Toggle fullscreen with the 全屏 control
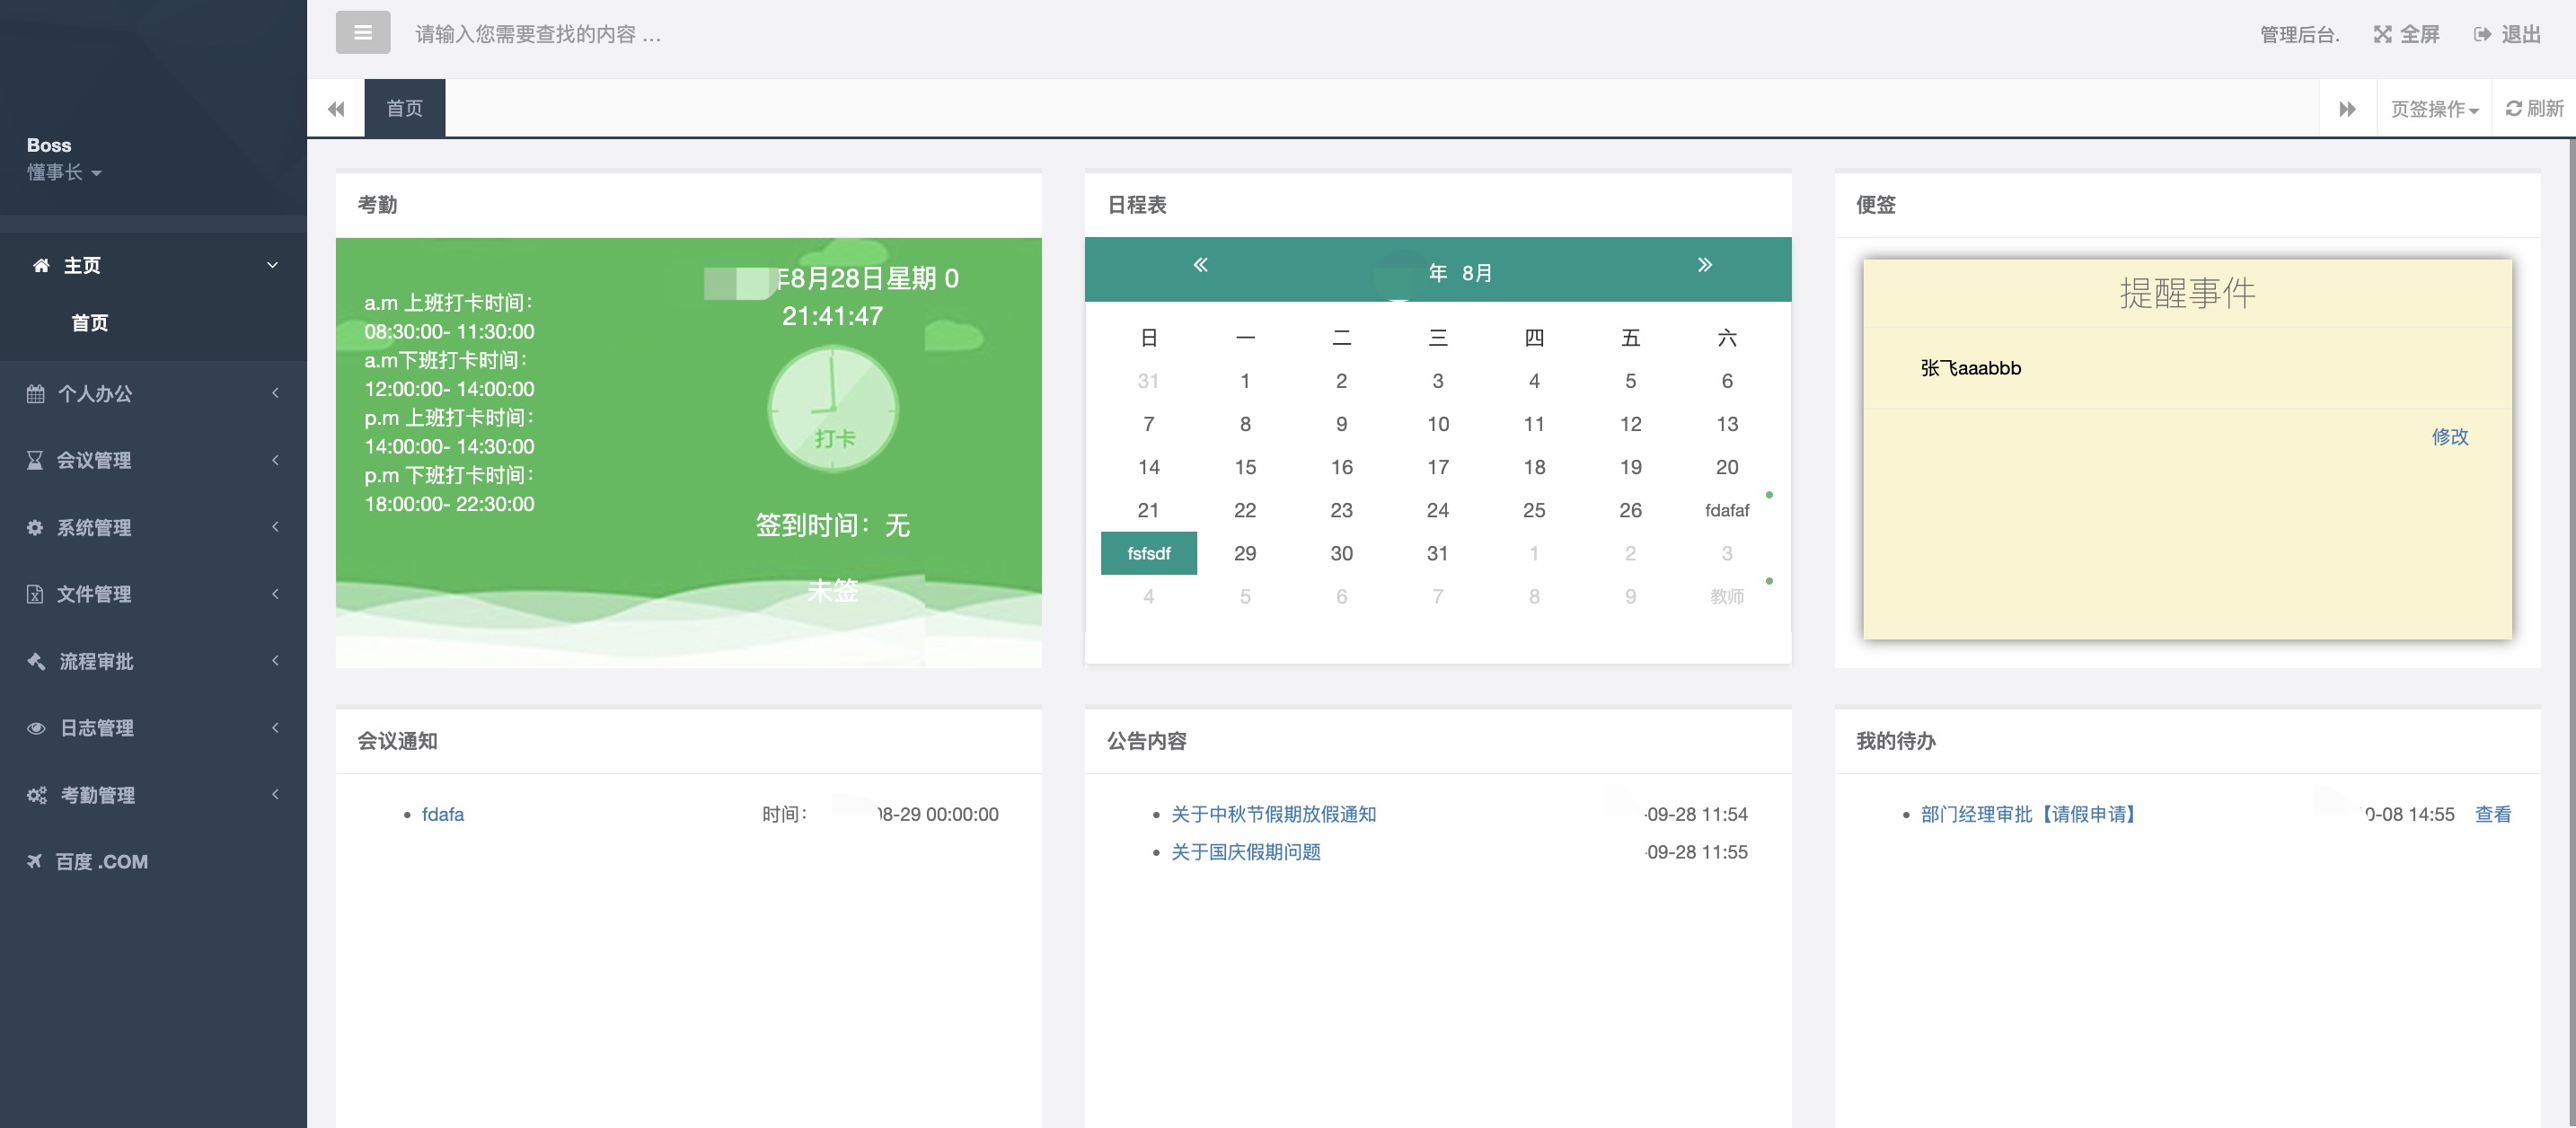 pyautogui.click(x=2405, y=33)
